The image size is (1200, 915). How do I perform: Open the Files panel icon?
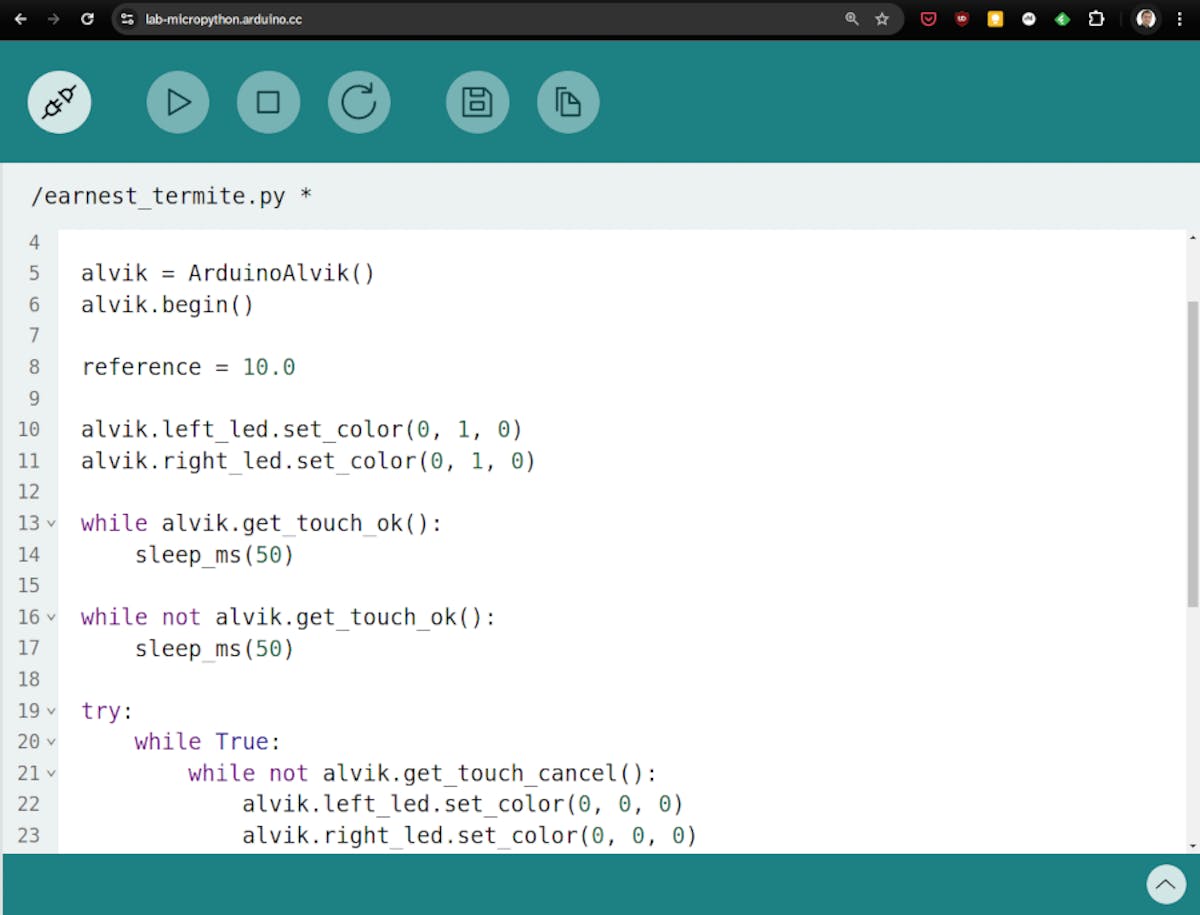pyautogui.click(x=568, y=102)
